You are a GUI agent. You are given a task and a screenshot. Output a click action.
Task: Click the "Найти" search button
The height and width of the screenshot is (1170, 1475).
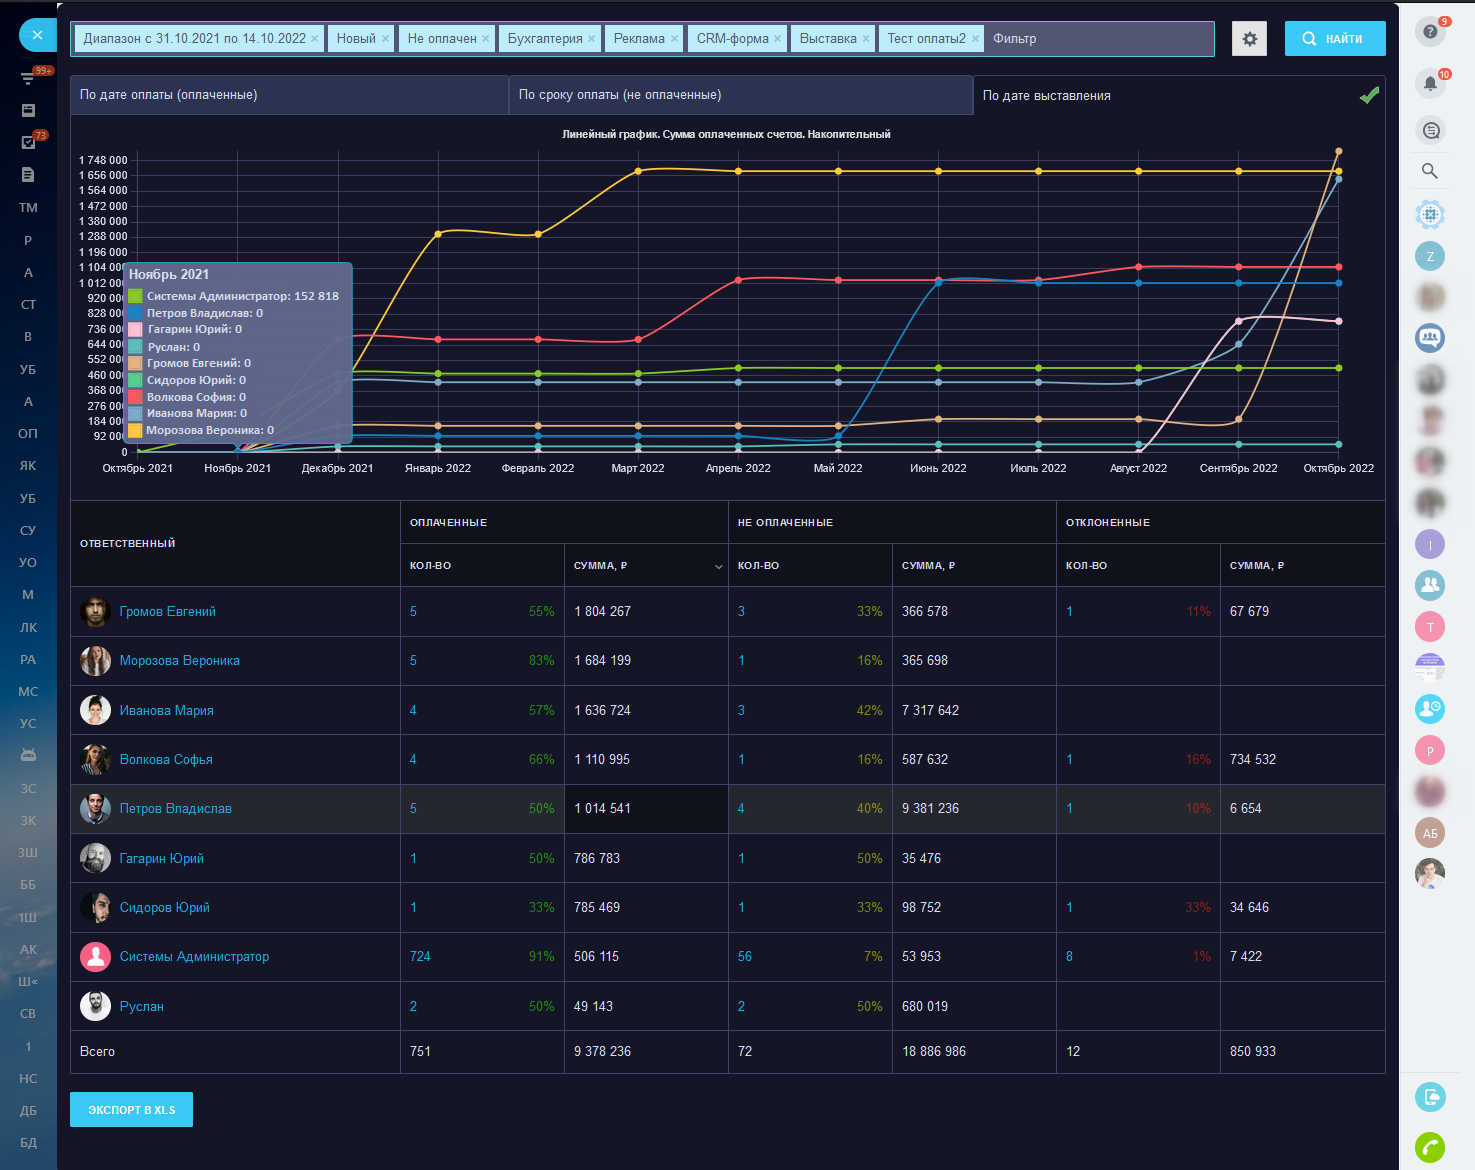coord(1334,39)
